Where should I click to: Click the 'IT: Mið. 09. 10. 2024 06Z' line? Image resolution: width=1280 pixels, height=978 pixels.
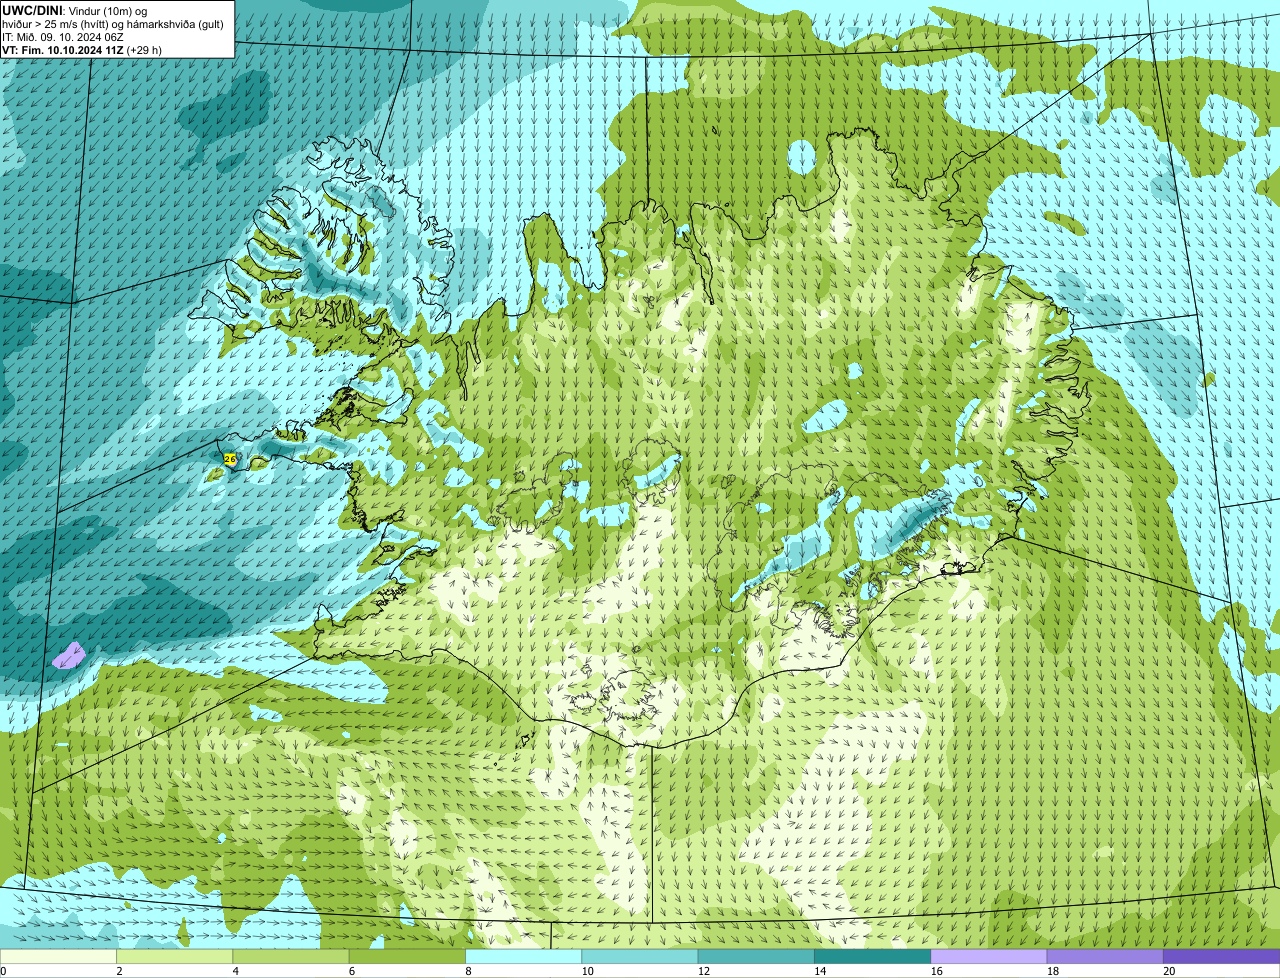pos(63,37)
